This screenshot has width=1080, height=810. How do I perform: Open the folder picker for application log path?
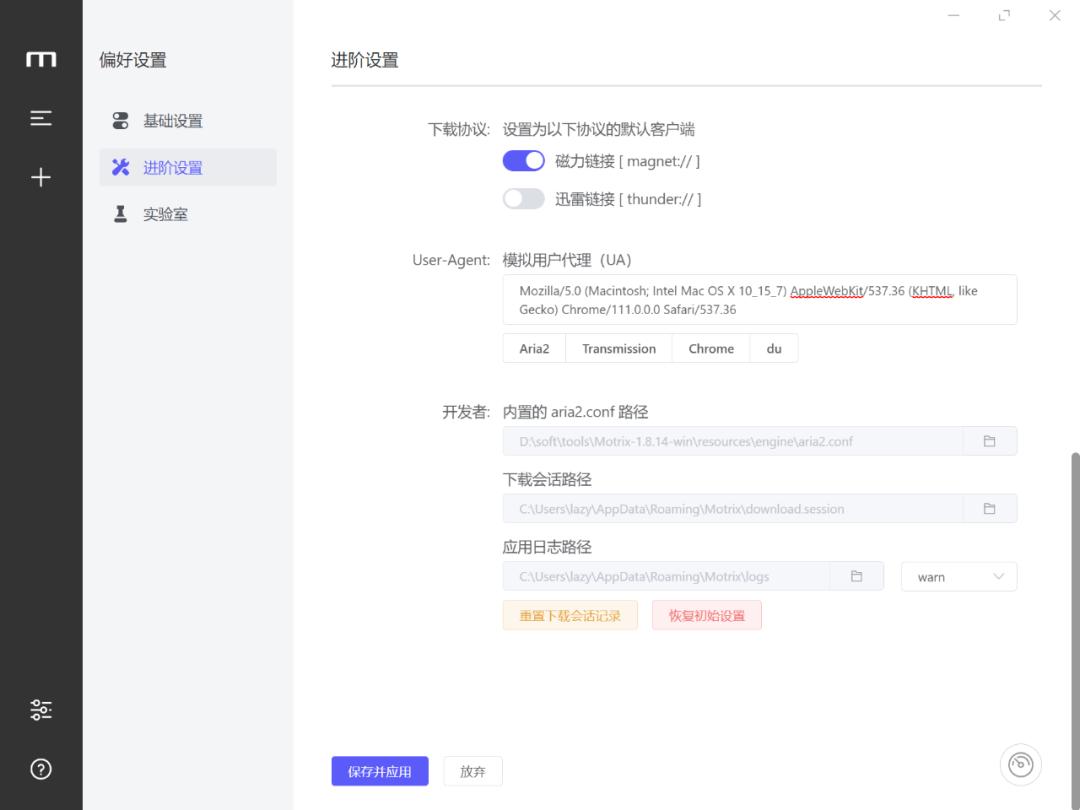[x=857, y=576]
